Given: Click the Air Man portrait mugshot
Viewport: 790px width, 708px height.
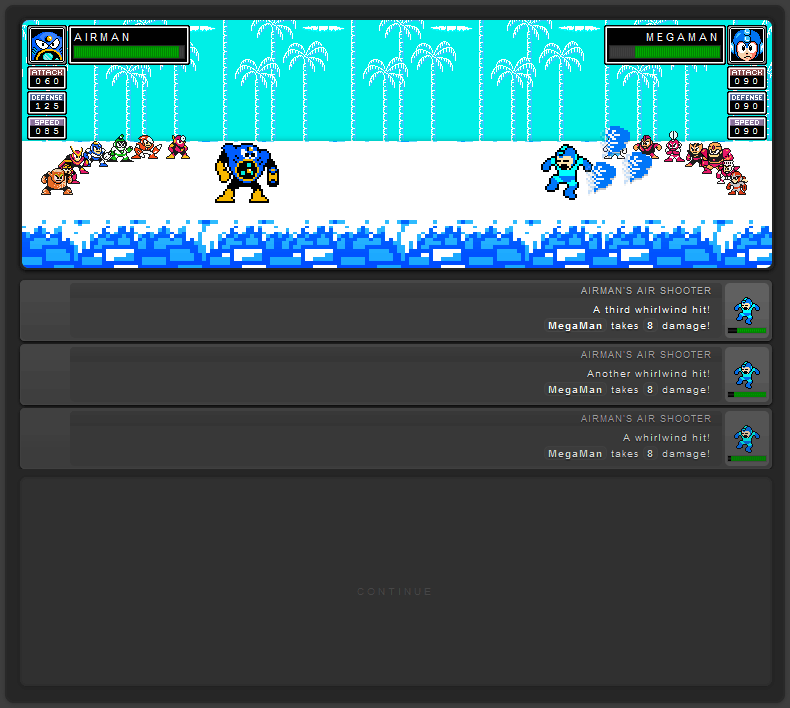Looking at the screenshot, I should coord(47,45).
